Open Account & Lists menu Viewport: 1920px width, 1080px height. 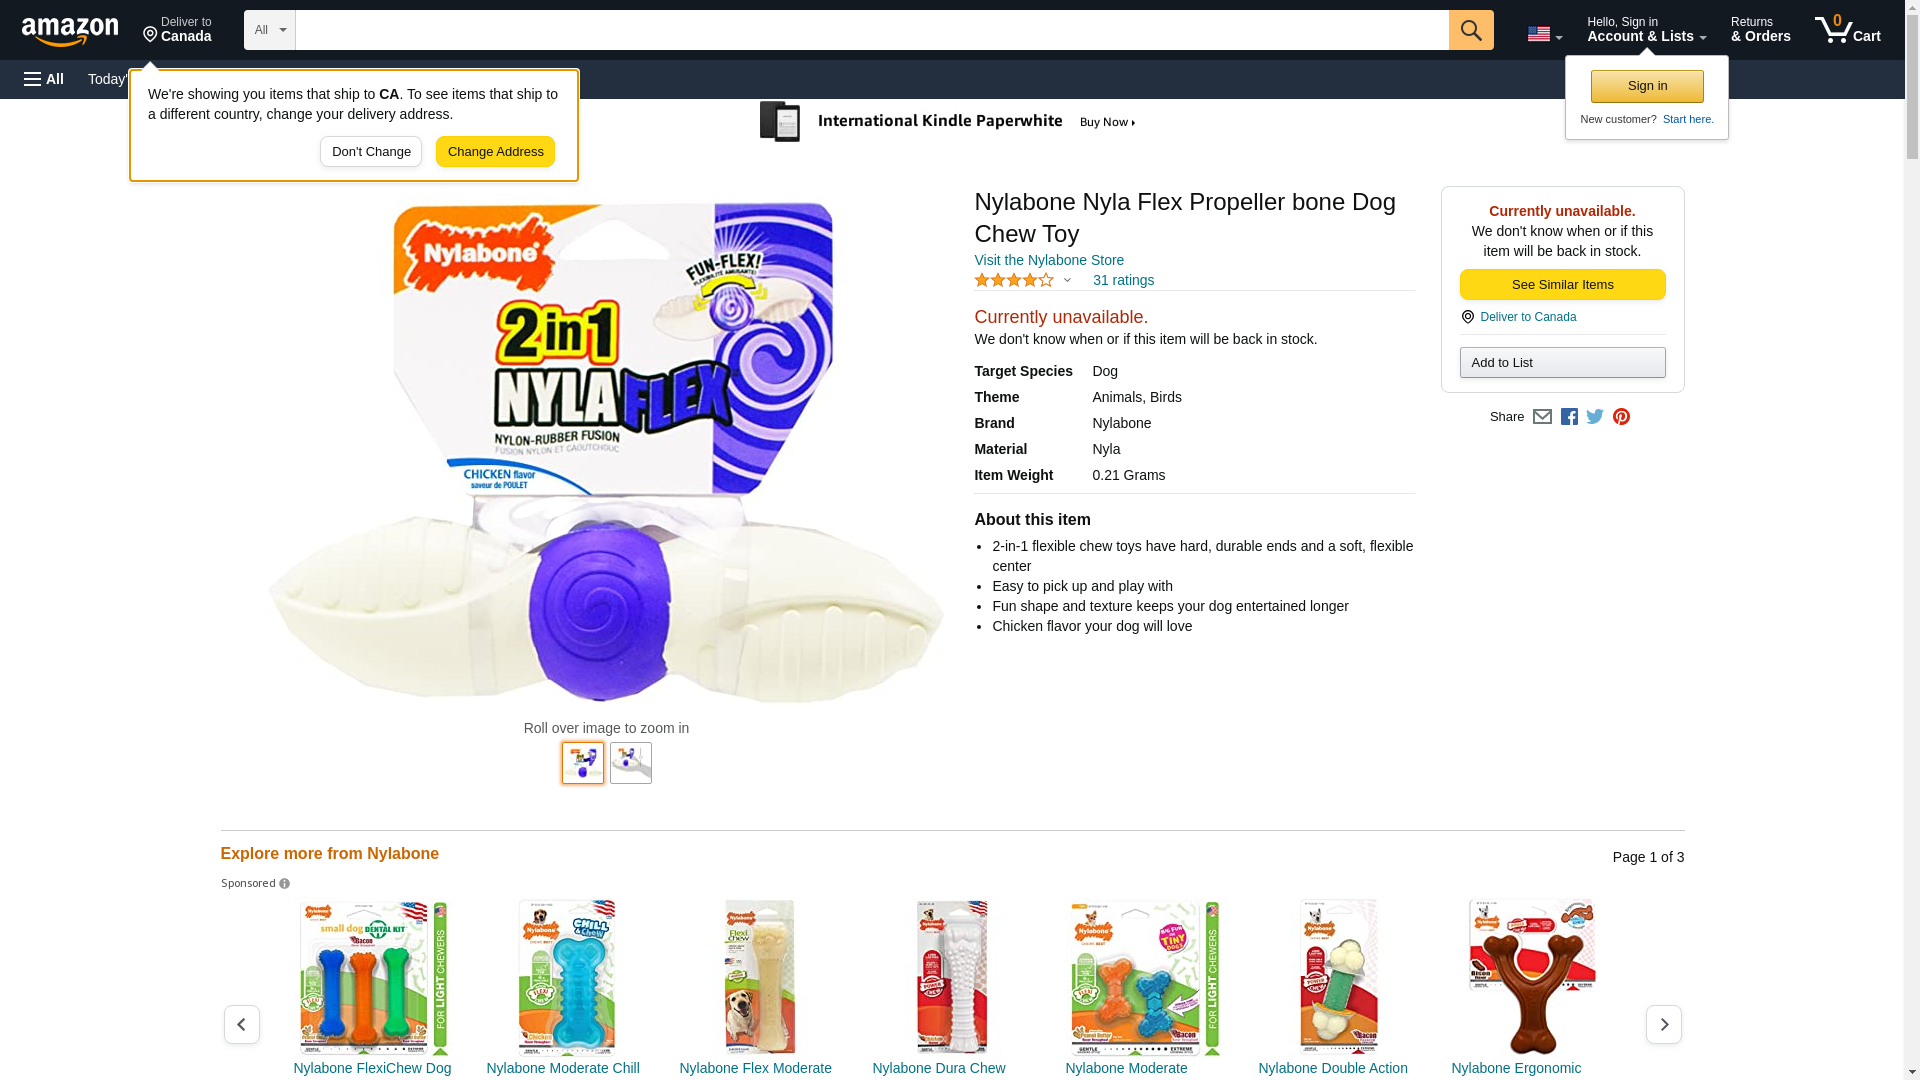coord(1646,30)
